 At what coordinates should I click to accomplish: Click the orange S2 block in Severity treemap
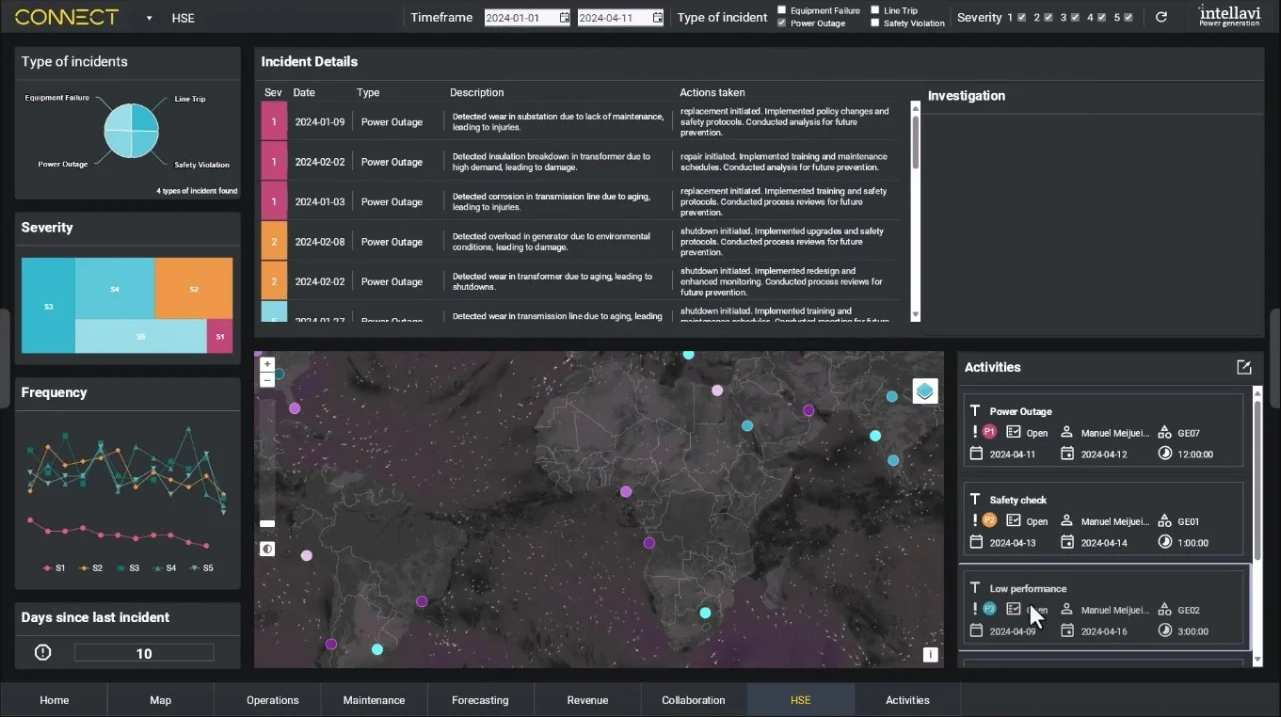pyautogui.click(x=194, y=288)
